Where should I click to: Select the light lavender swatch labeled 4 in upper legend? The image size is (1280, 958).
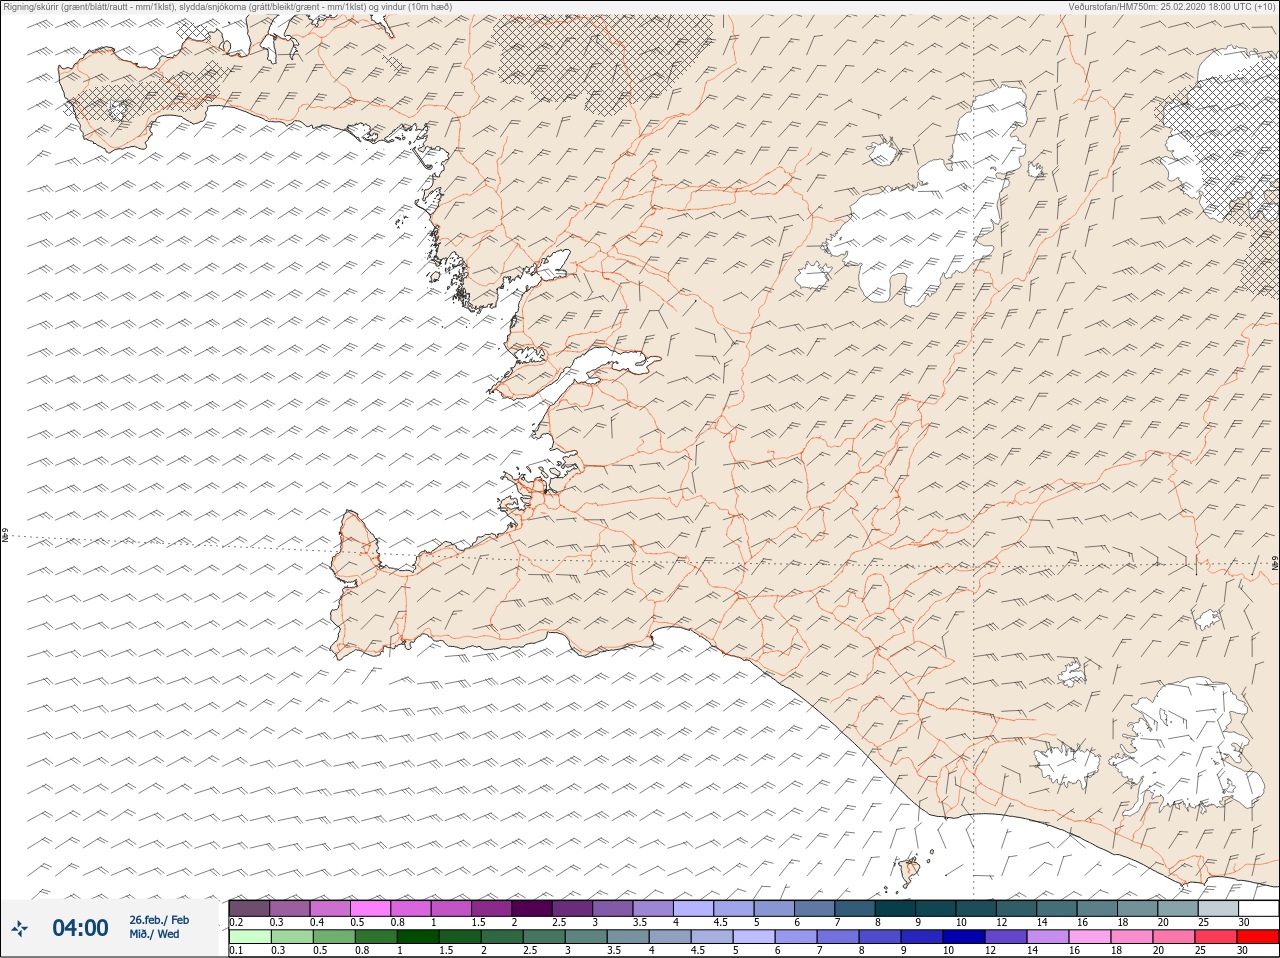[x=694, y=908]
